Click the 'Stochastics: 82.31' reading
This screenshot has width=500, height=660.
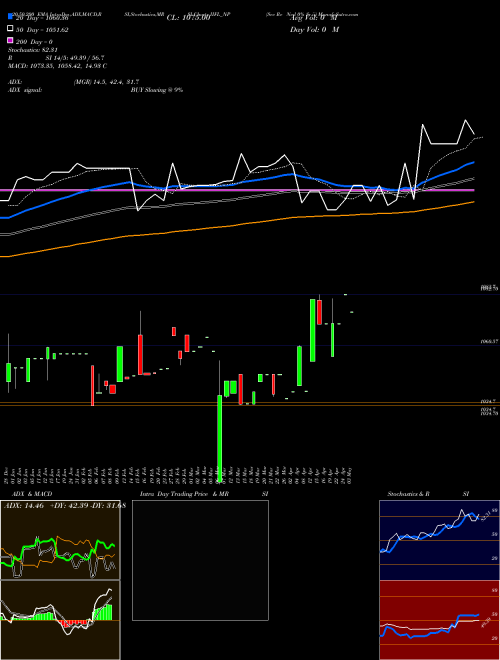tap(33, 50)
